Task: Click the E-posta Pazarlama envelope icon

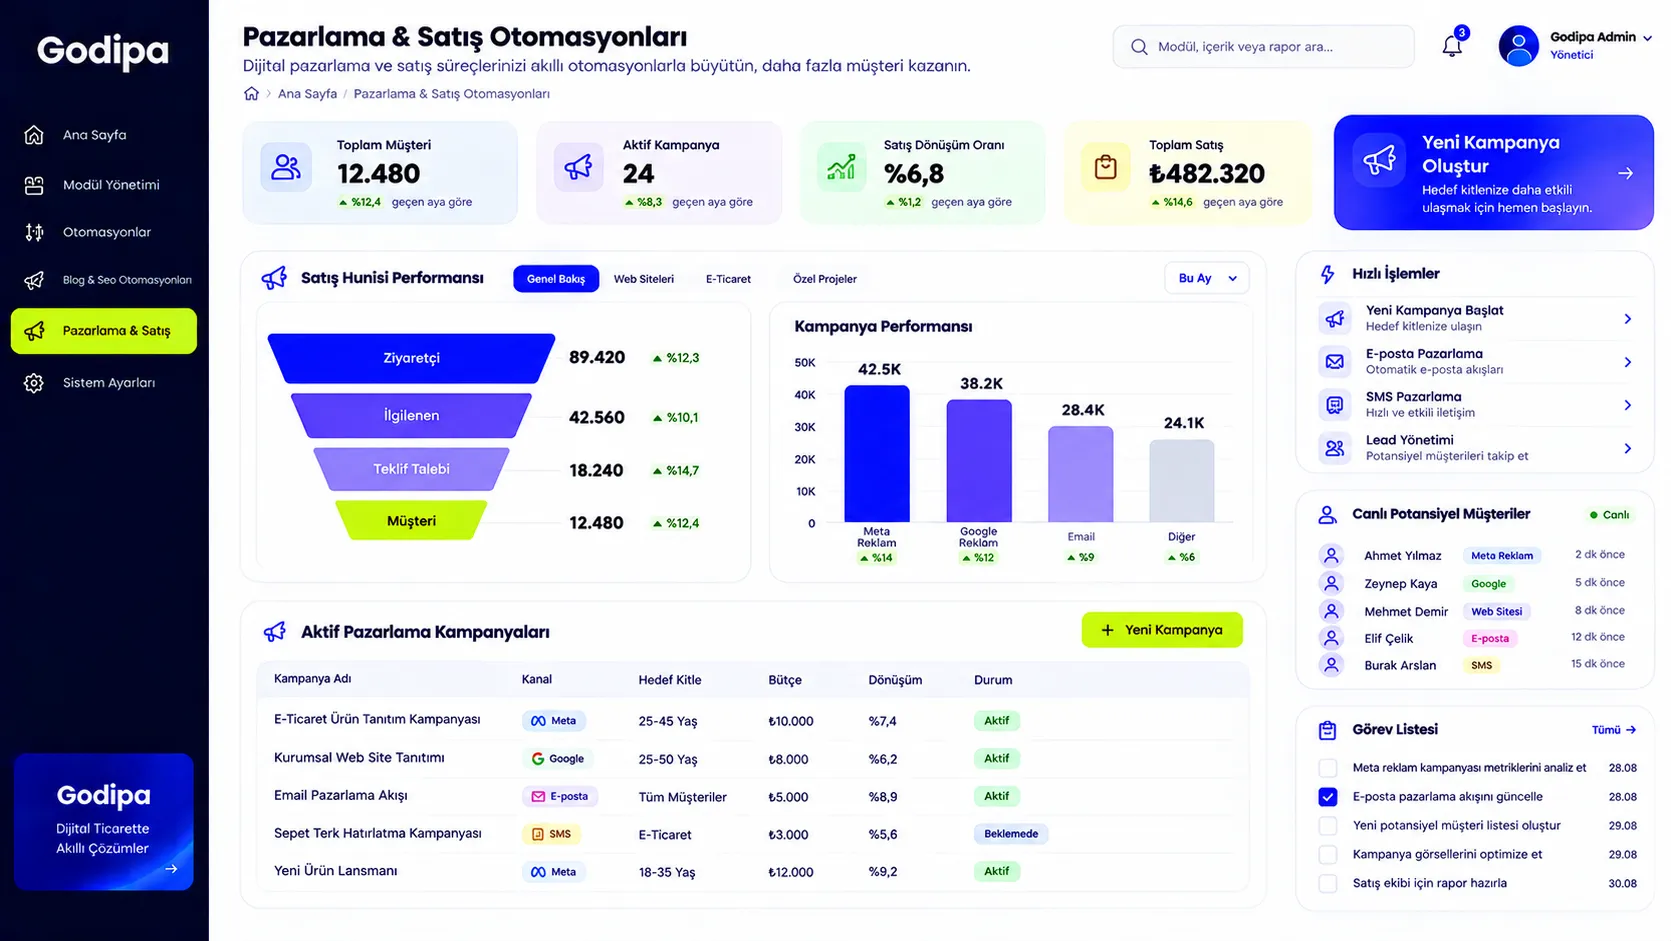Action: click(x=1334, y=361)
